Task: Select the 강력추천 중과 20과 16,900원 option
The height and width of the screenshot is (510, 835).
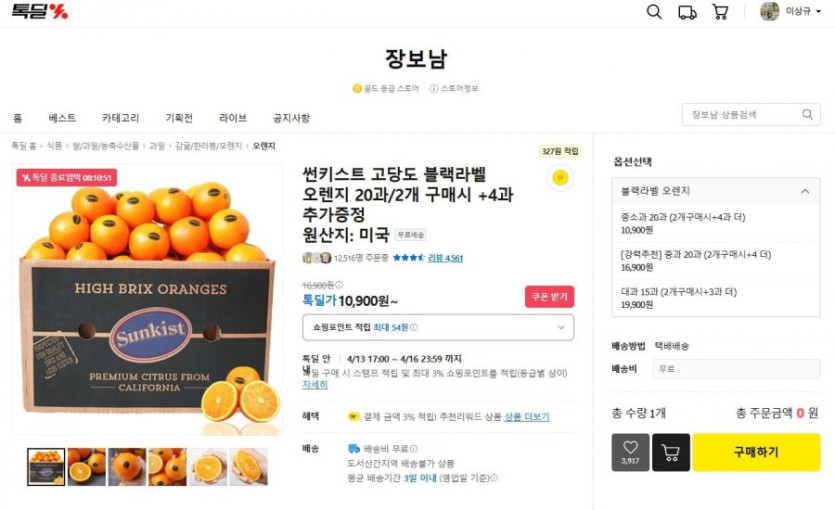Action: coord(716,261)
